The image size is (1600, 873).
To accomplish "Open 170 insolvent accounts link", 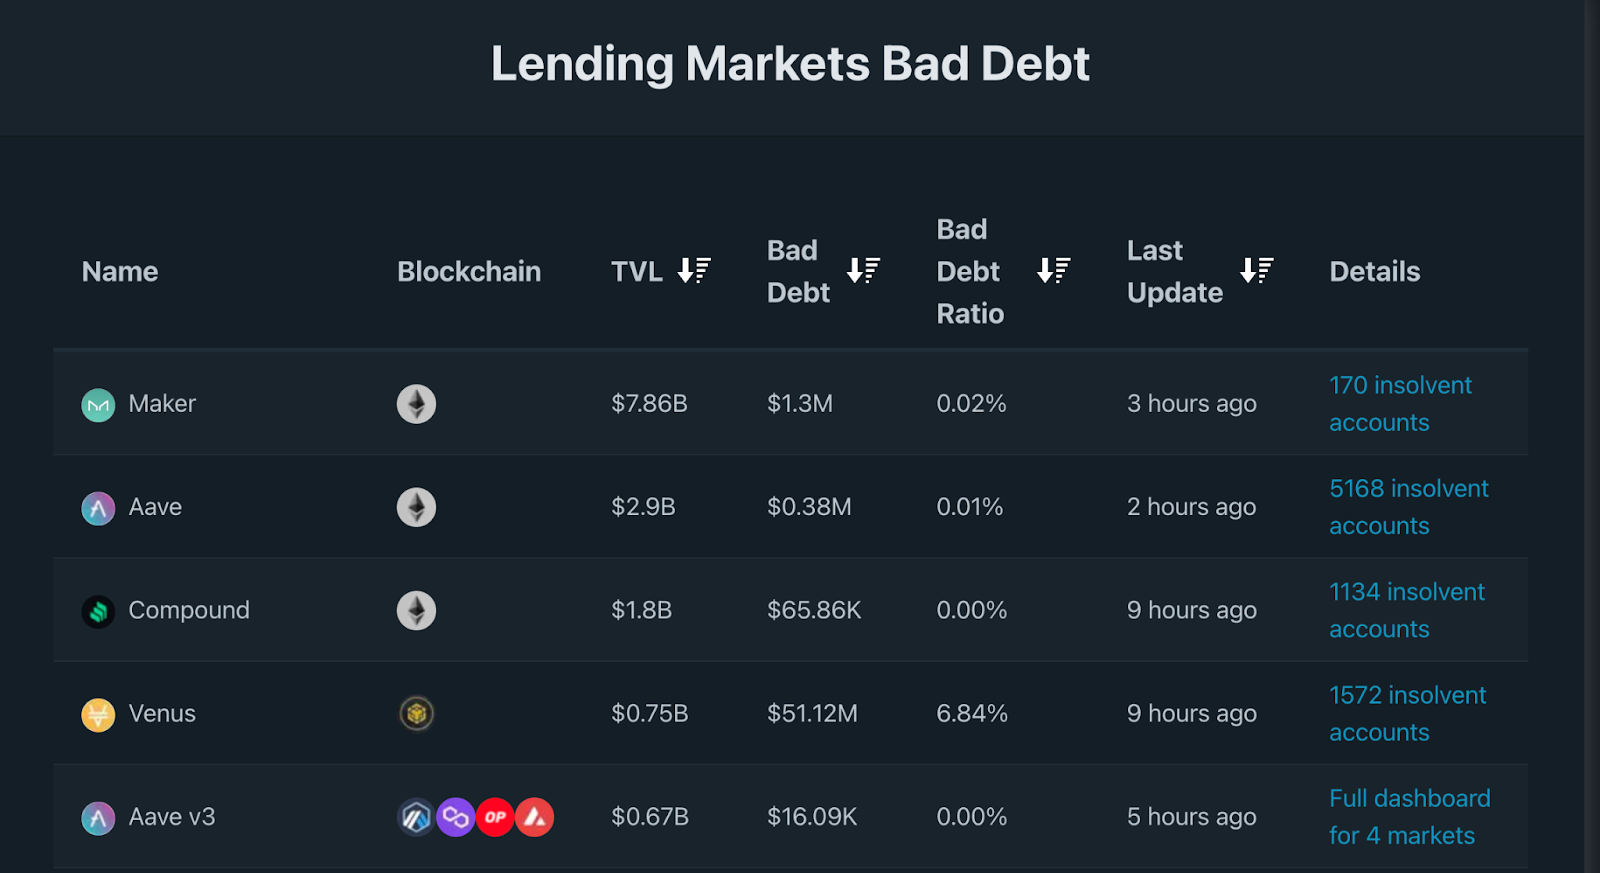I will [x=1399, y=404].
